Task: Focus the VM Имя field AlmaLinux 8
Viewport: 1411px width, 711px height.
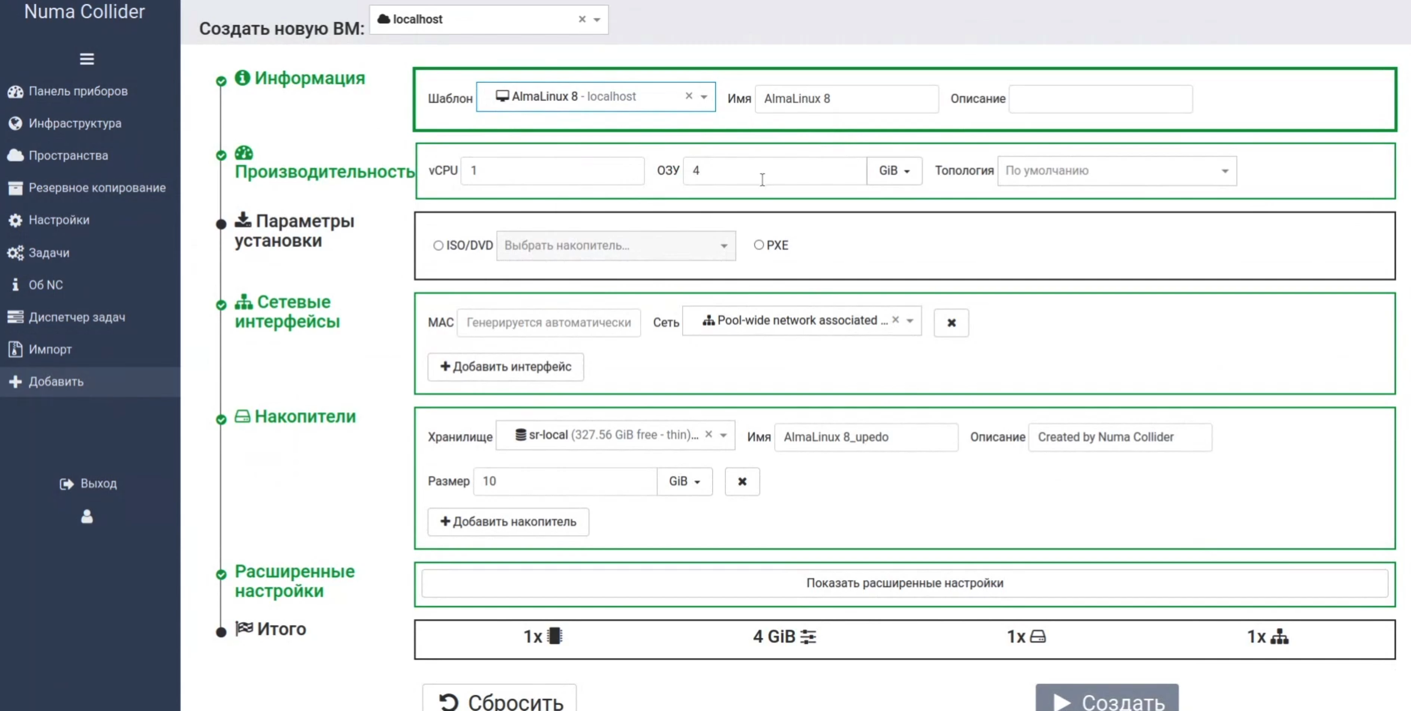Action: coord(846,99)
